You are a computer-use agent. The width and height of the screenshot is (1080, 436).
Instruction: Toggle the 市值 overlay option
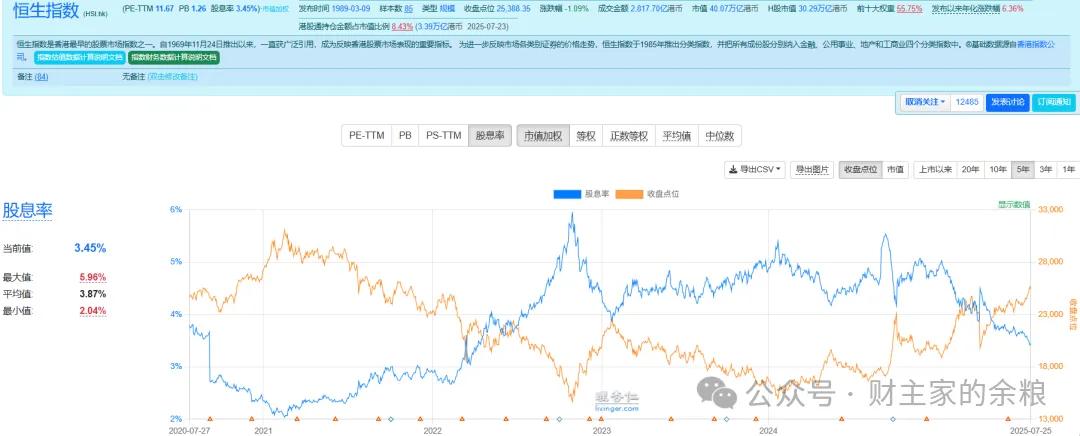(x=895, y=169)
